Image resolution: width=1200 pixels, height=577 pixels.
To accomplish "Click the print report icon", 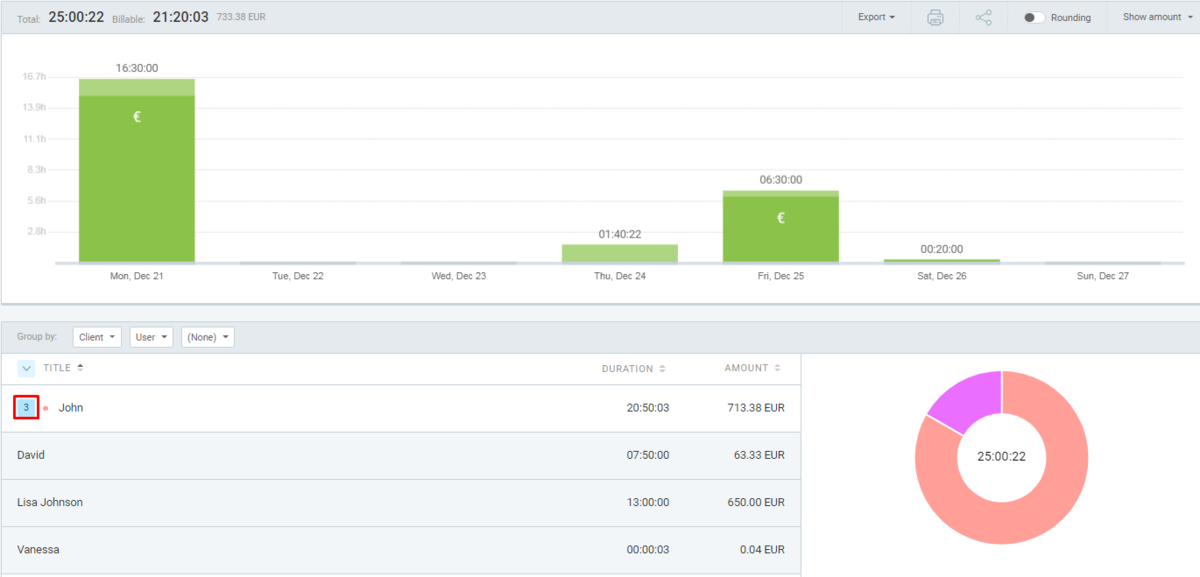I will click(x=935, y=17).
